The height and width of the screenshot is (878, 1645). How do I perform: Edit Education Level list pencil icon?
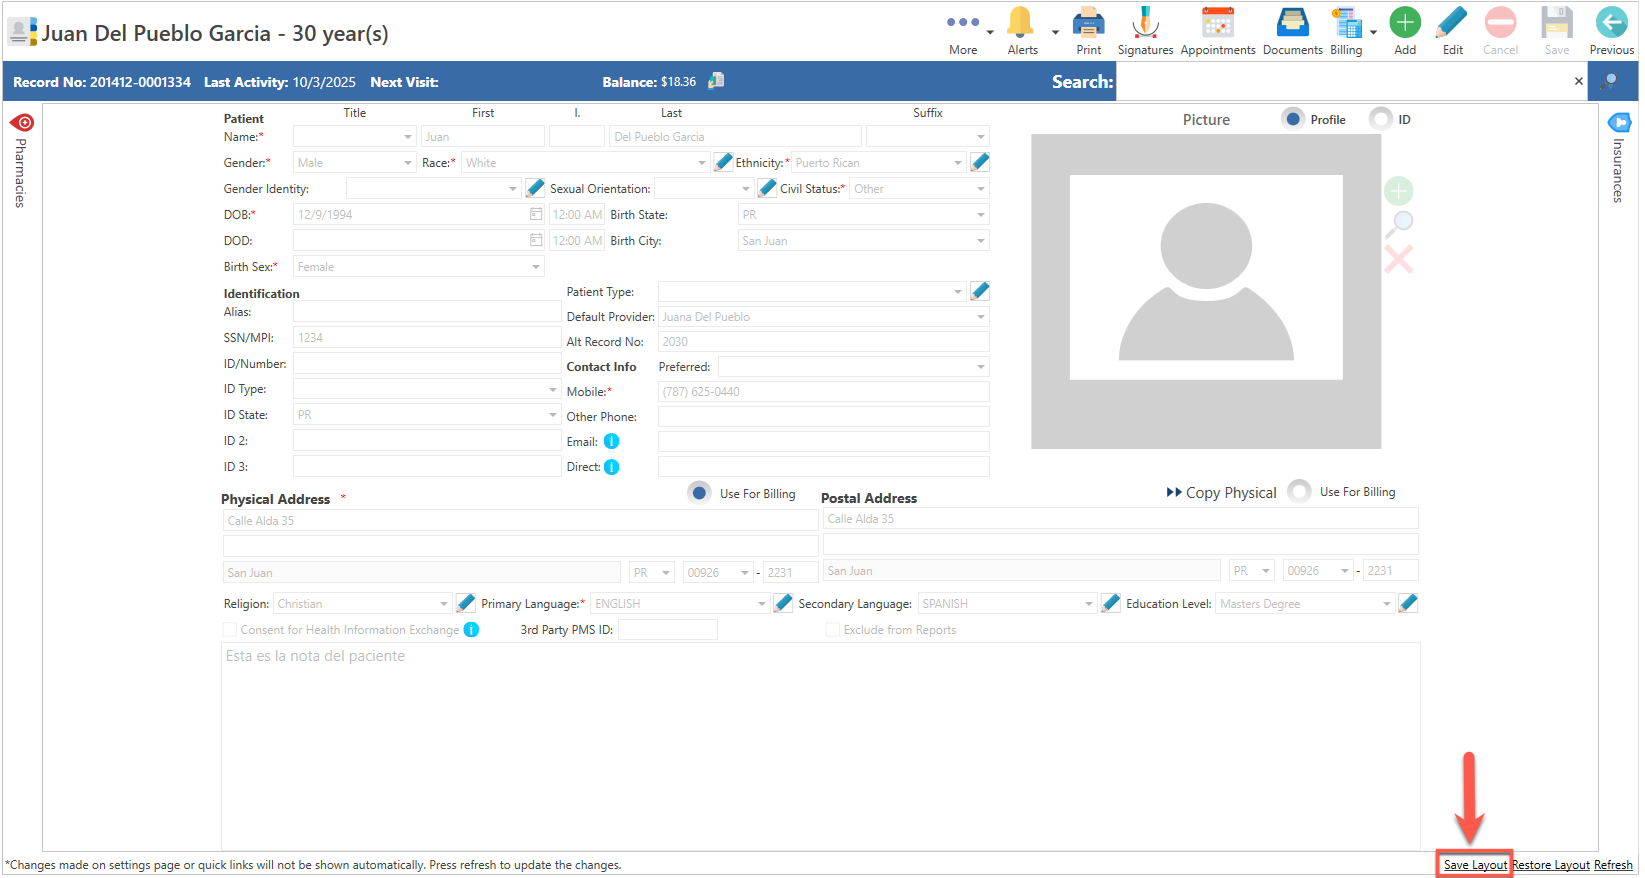tap(1408, 603)
